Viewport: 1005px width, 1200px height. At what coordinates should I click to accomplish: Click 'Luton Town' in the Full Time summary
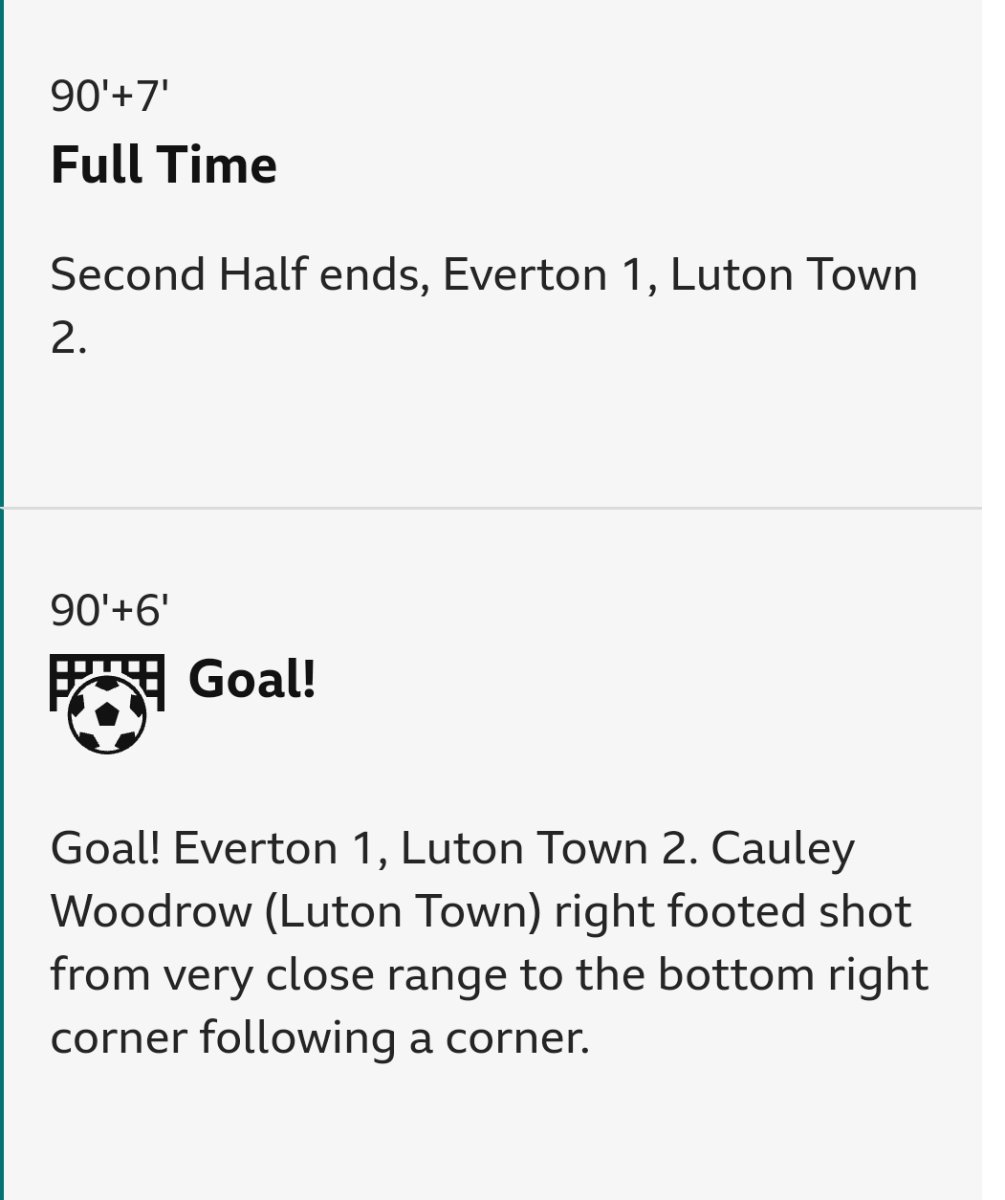coord(794,275)
